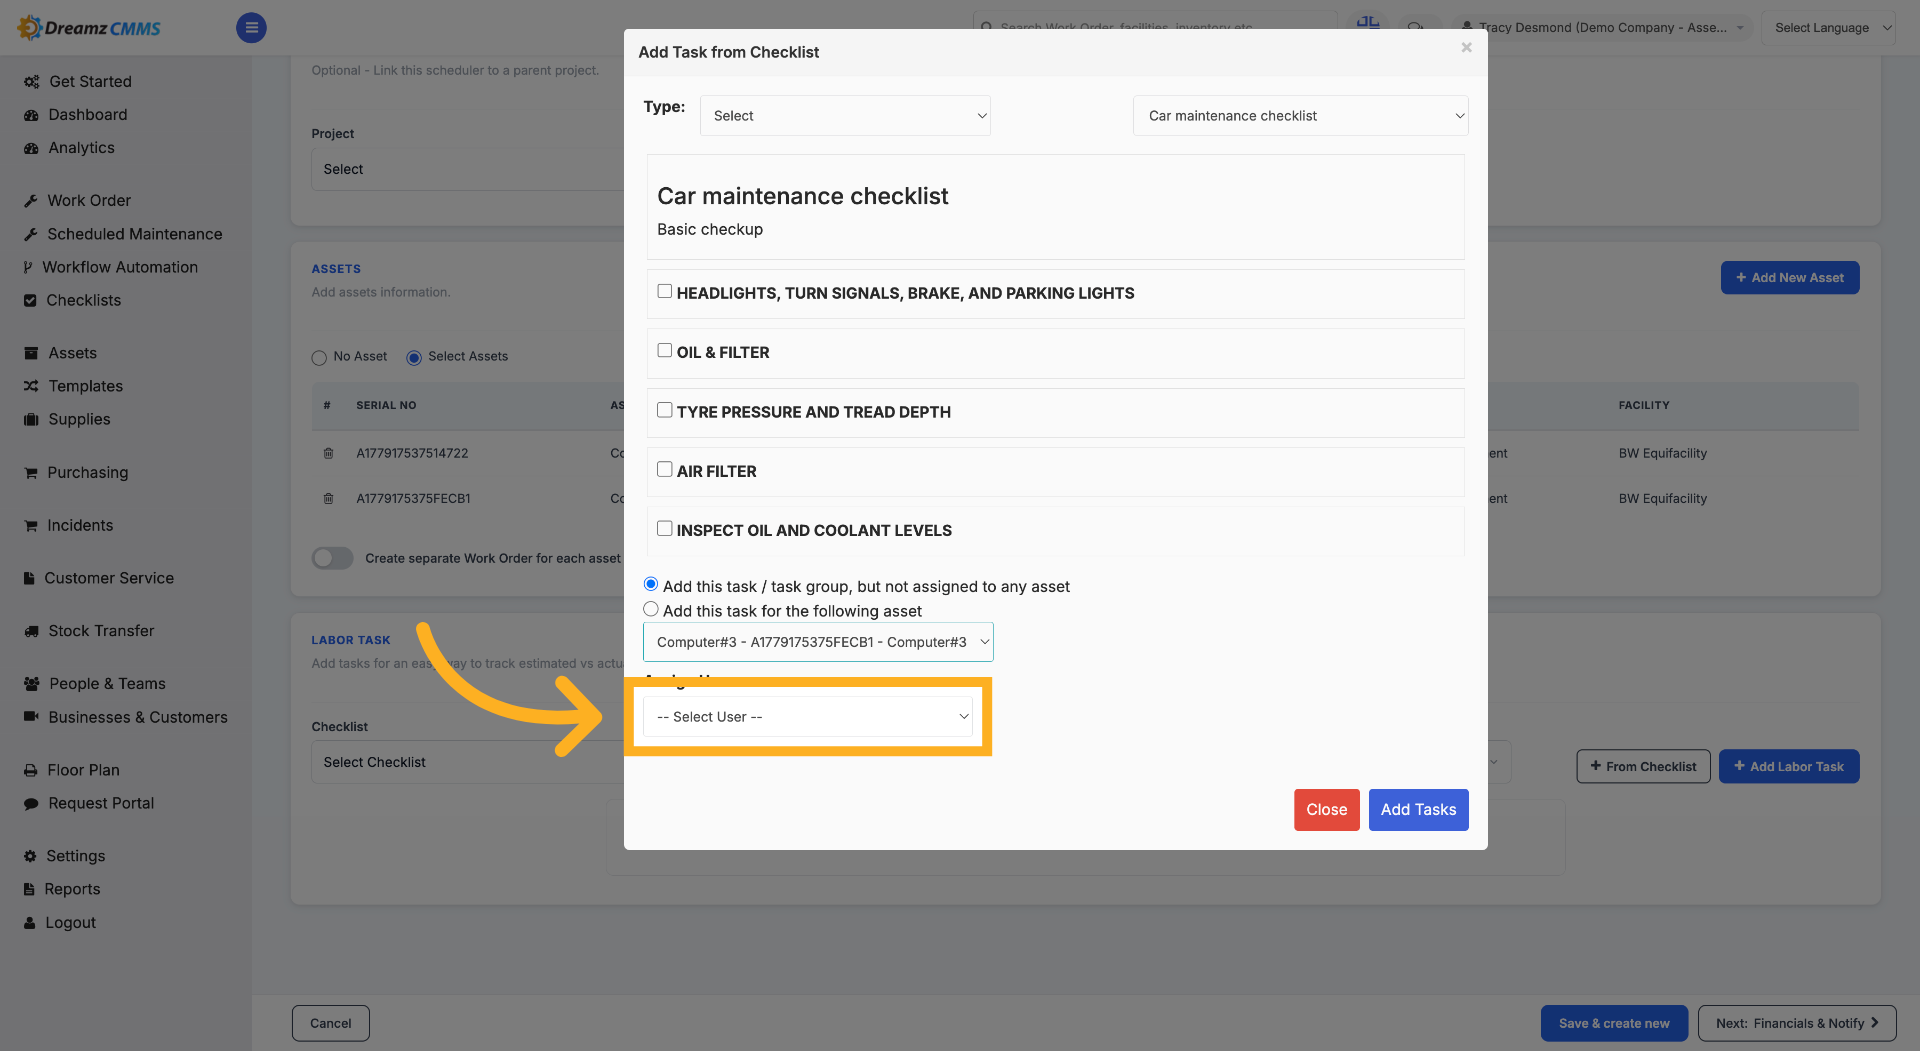Click Next: Financials & Notify button
Image resolution: width=1920 pixels, height=1051 pixels.
(1797, 1023)
